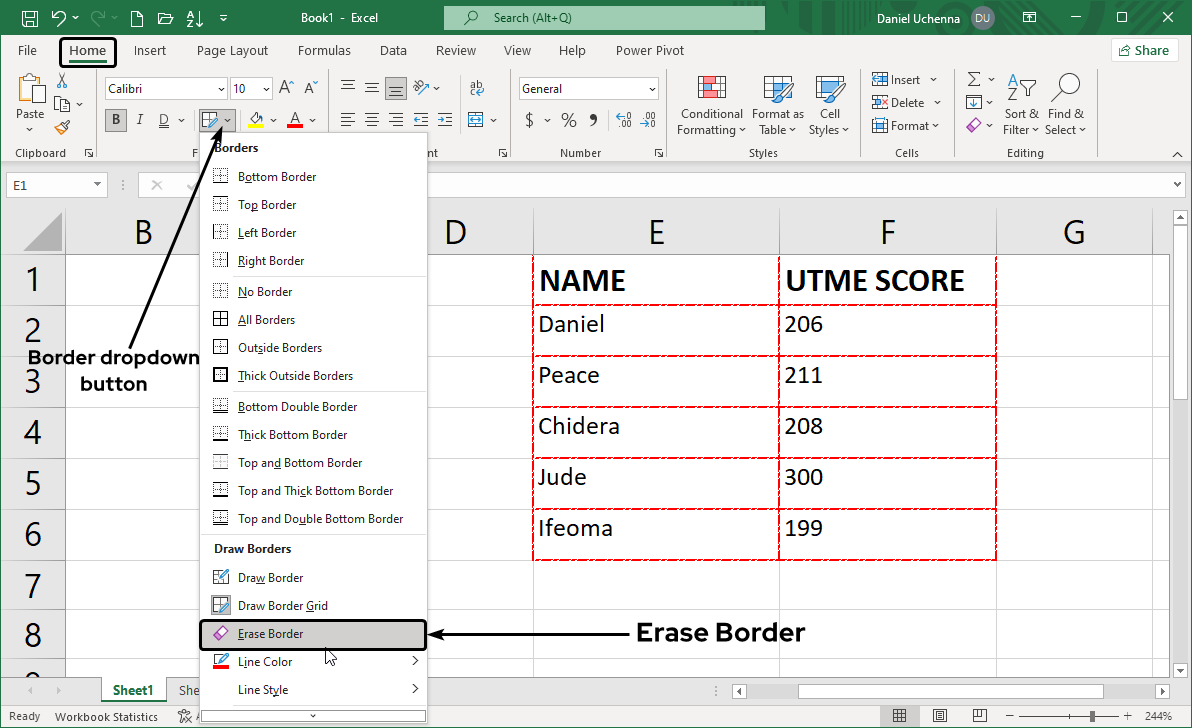Viewport: 1192px width, 728px height.
Task: Click the Share button
Action: coord(1143,51)
